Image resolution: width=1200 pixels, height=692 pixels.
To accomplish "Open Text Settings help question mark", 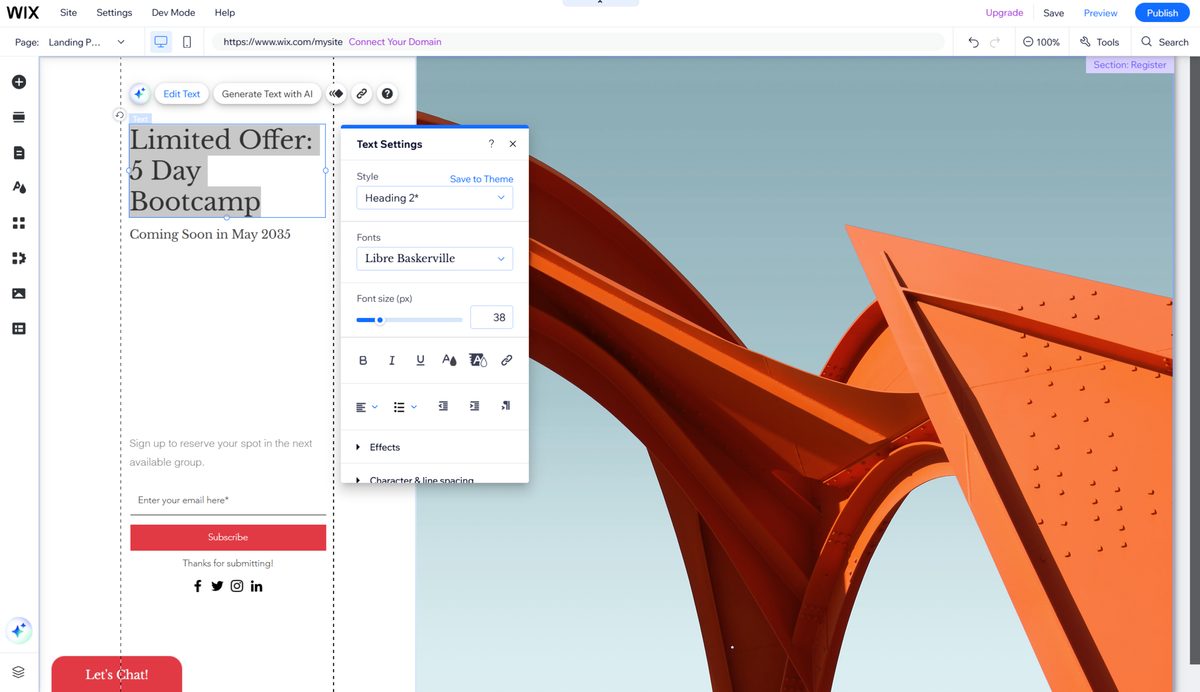I will point(491,144).
